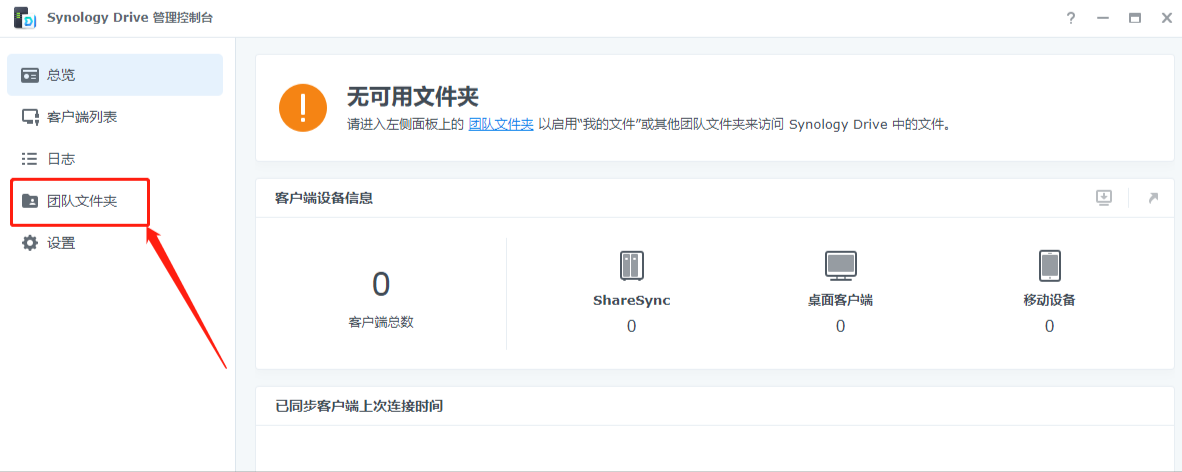1182x472 pixels.
Task: Click the arrow shortcut icon in 客户端设备信息 panel
Action: coord(1152,198)
